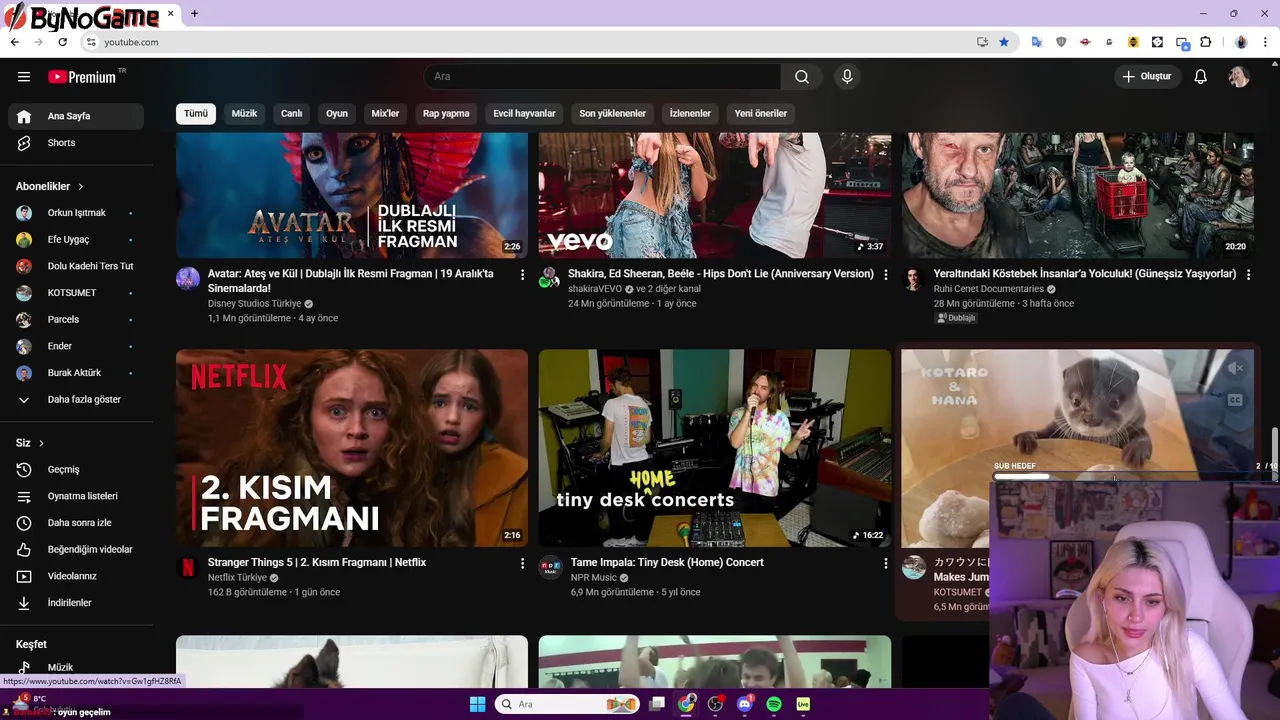Open NPR Music channel link
The height and width of the screenshot is (720, 1280).
click(594, 577)
